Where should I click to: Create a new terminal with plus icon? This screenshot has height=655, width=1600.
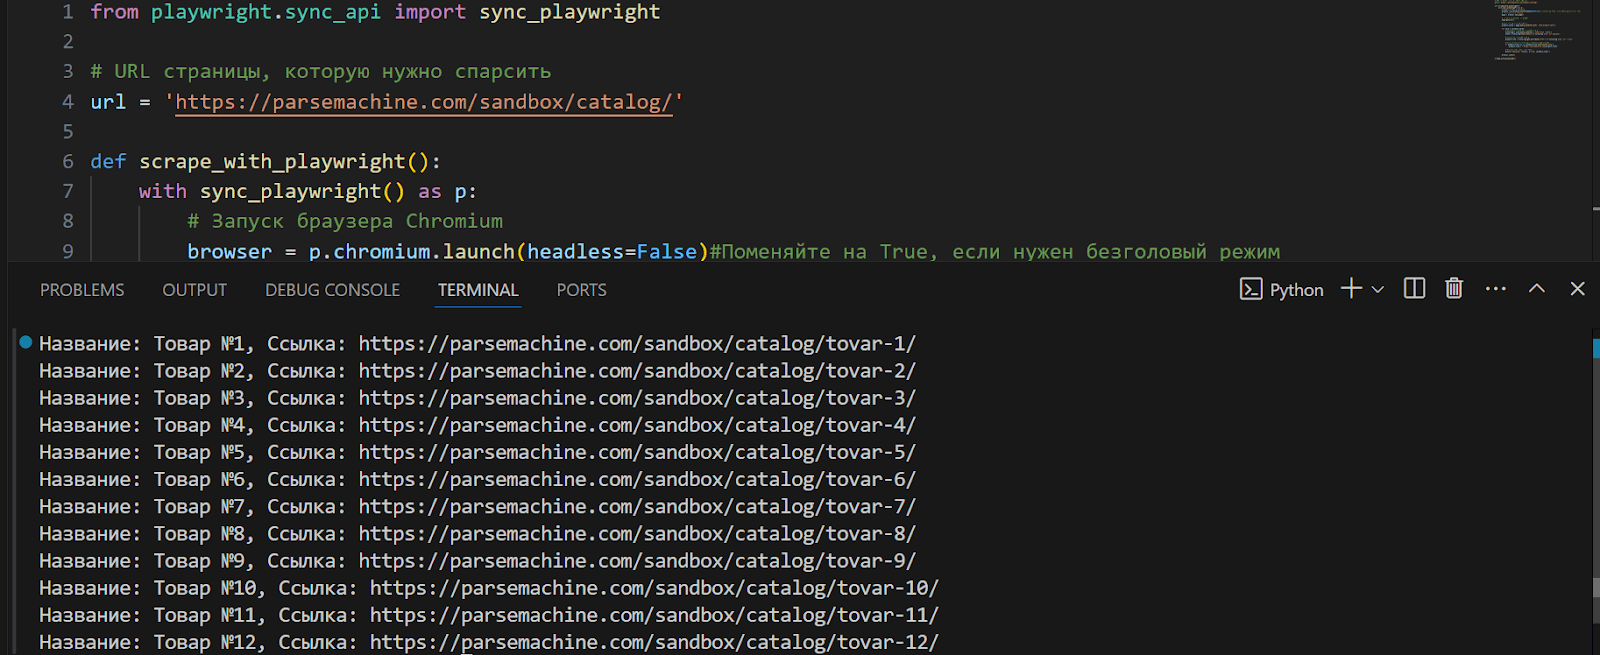pyautogui.click(x=1351, y=288)
